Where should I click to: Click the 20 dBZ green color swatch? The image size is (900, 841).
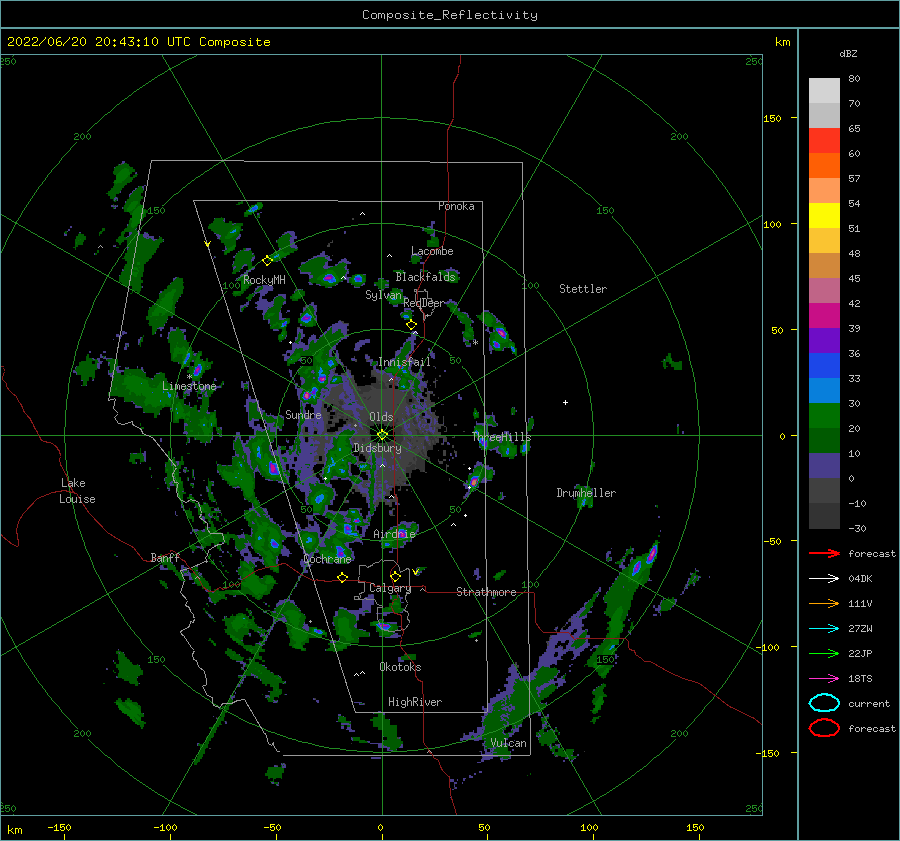click(x=824, y=415)
